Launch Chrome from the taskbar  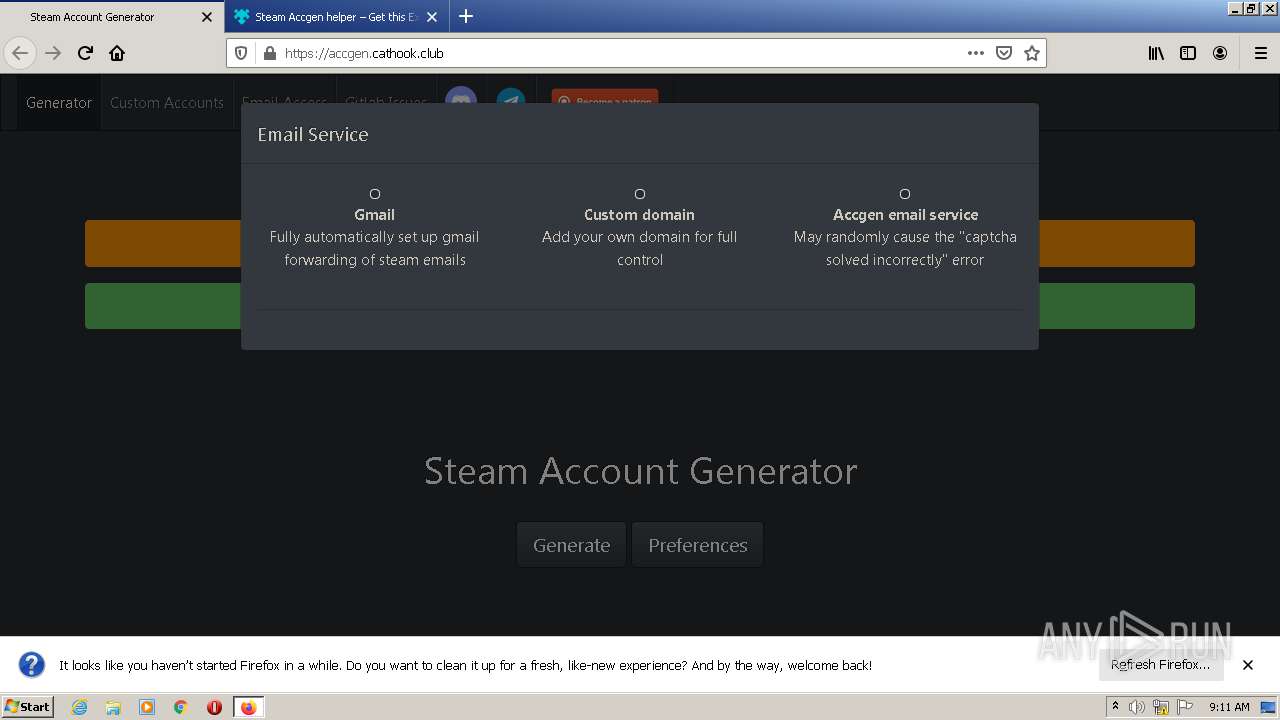point(181,707)
